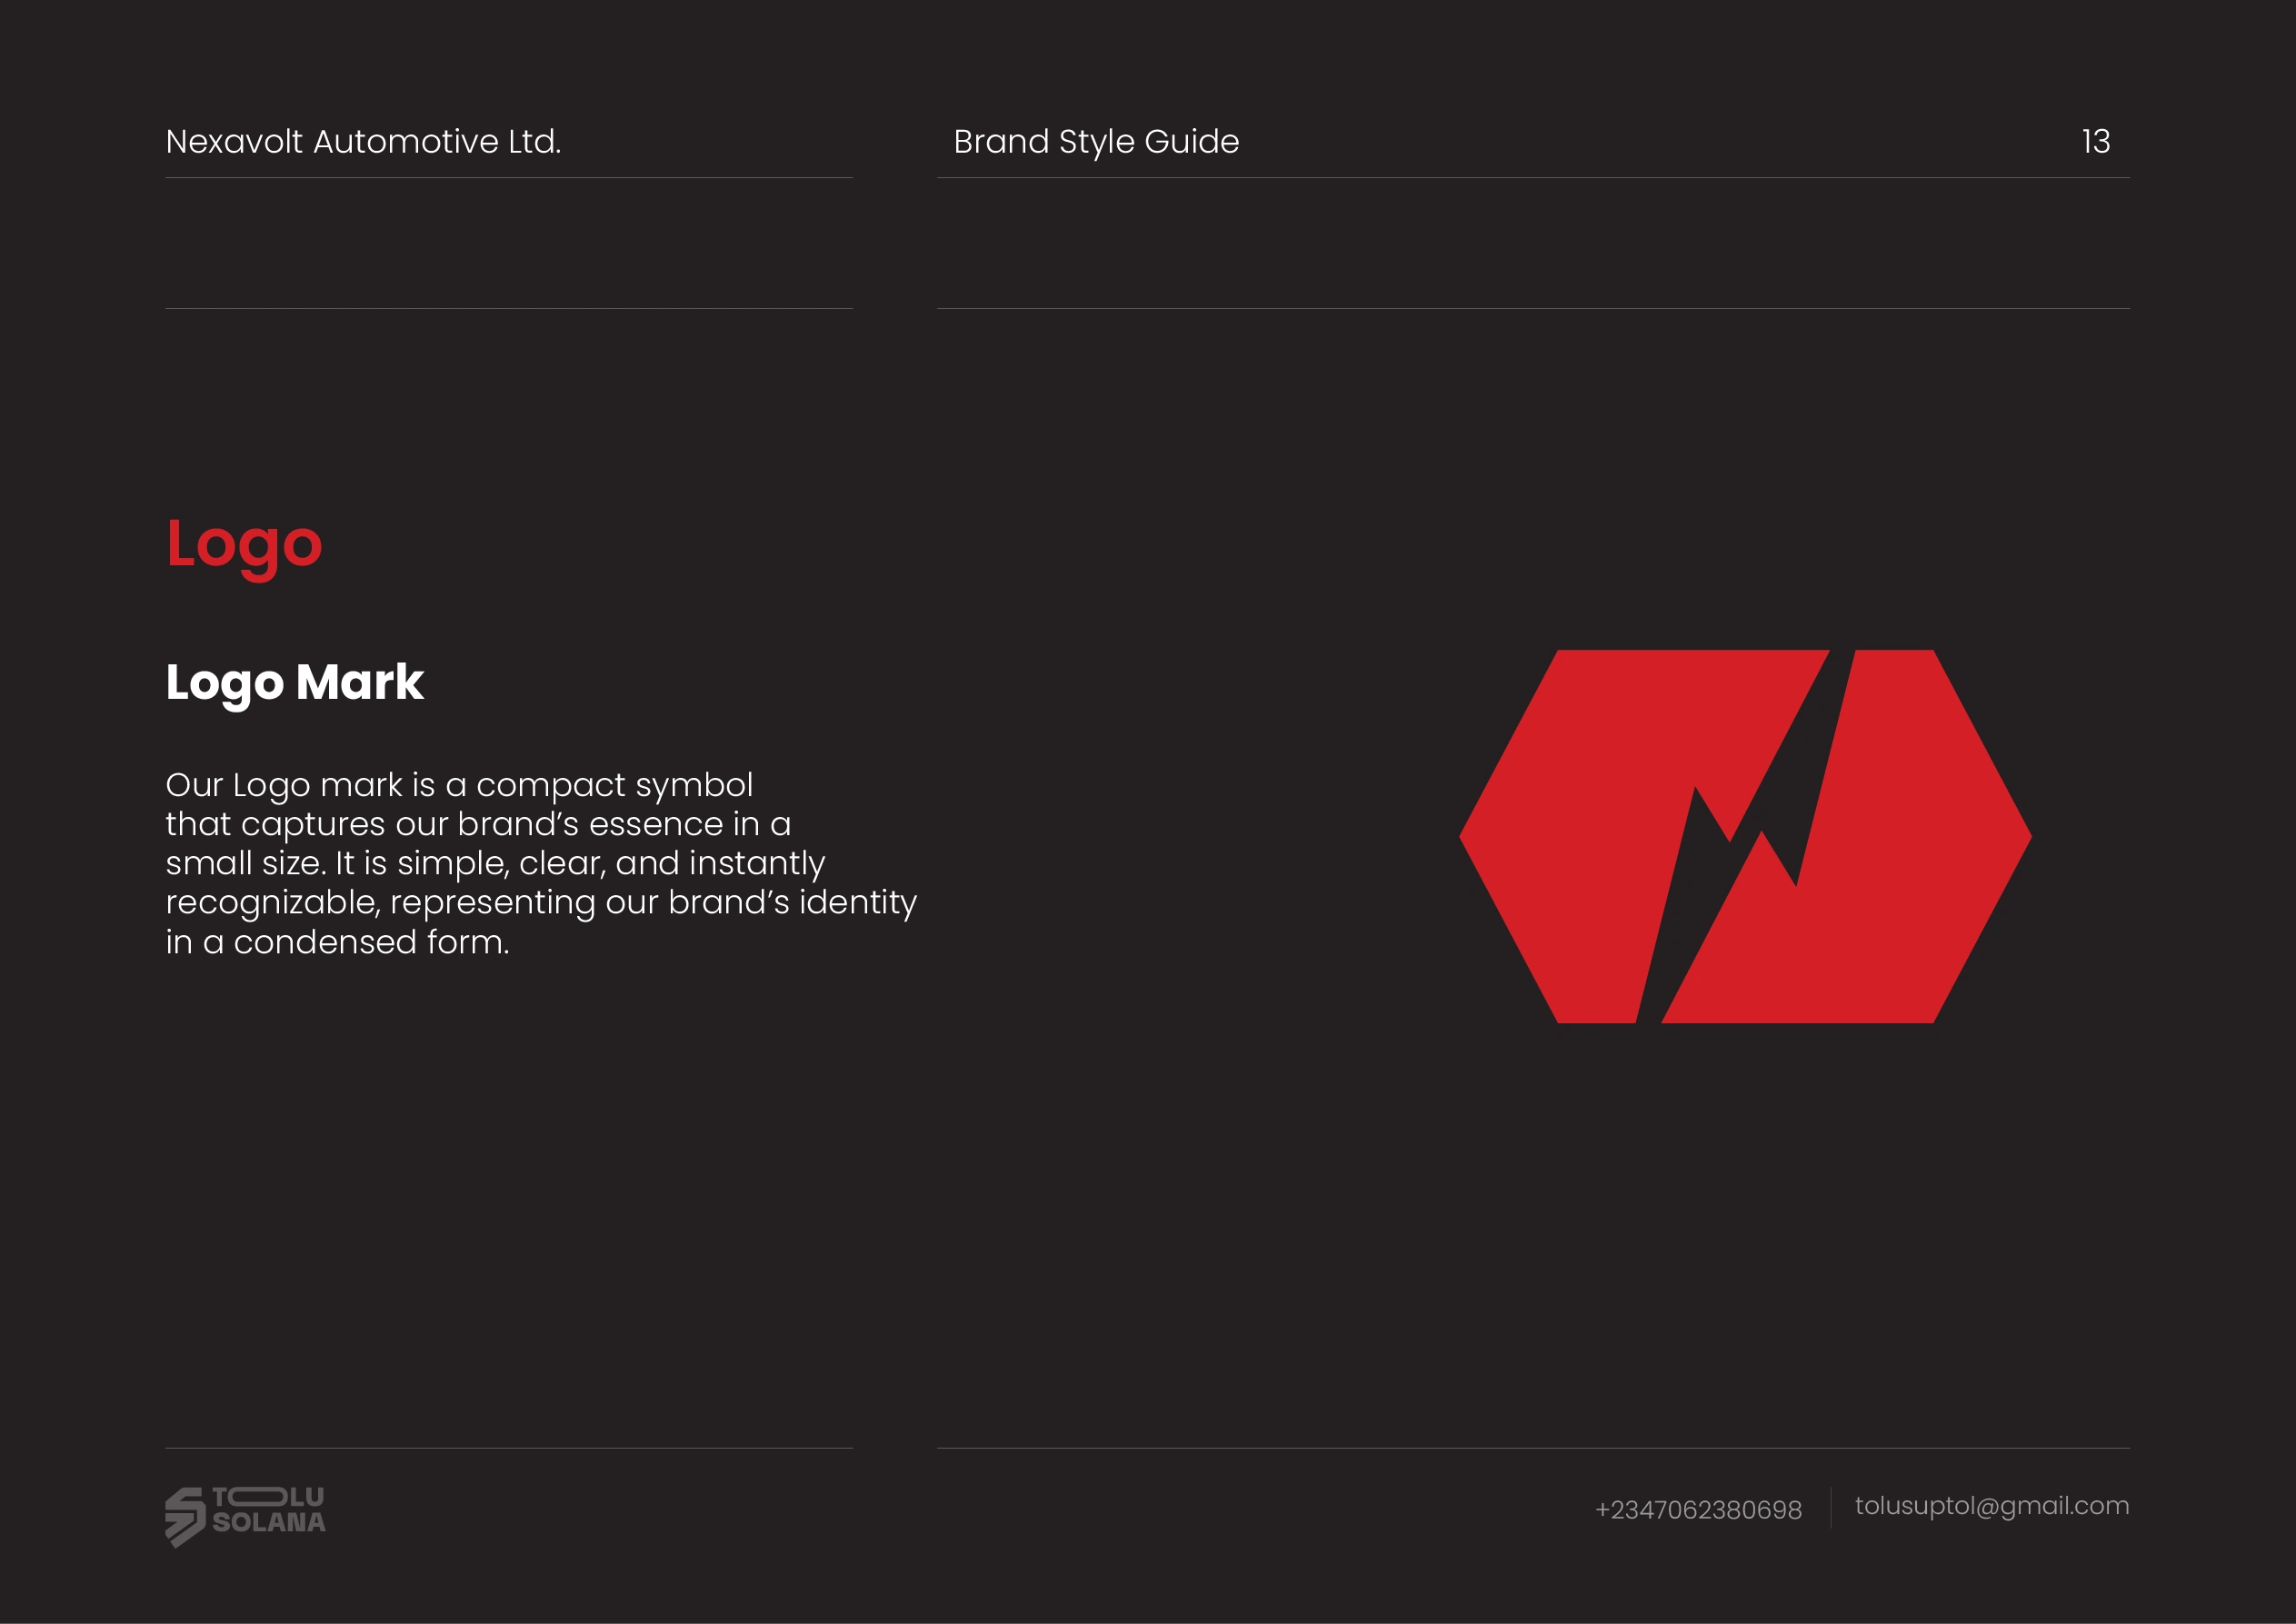The height and width of the screenshot is (1624, 2296).
Task: Click the page number 13
Action: pos(2095,142)
